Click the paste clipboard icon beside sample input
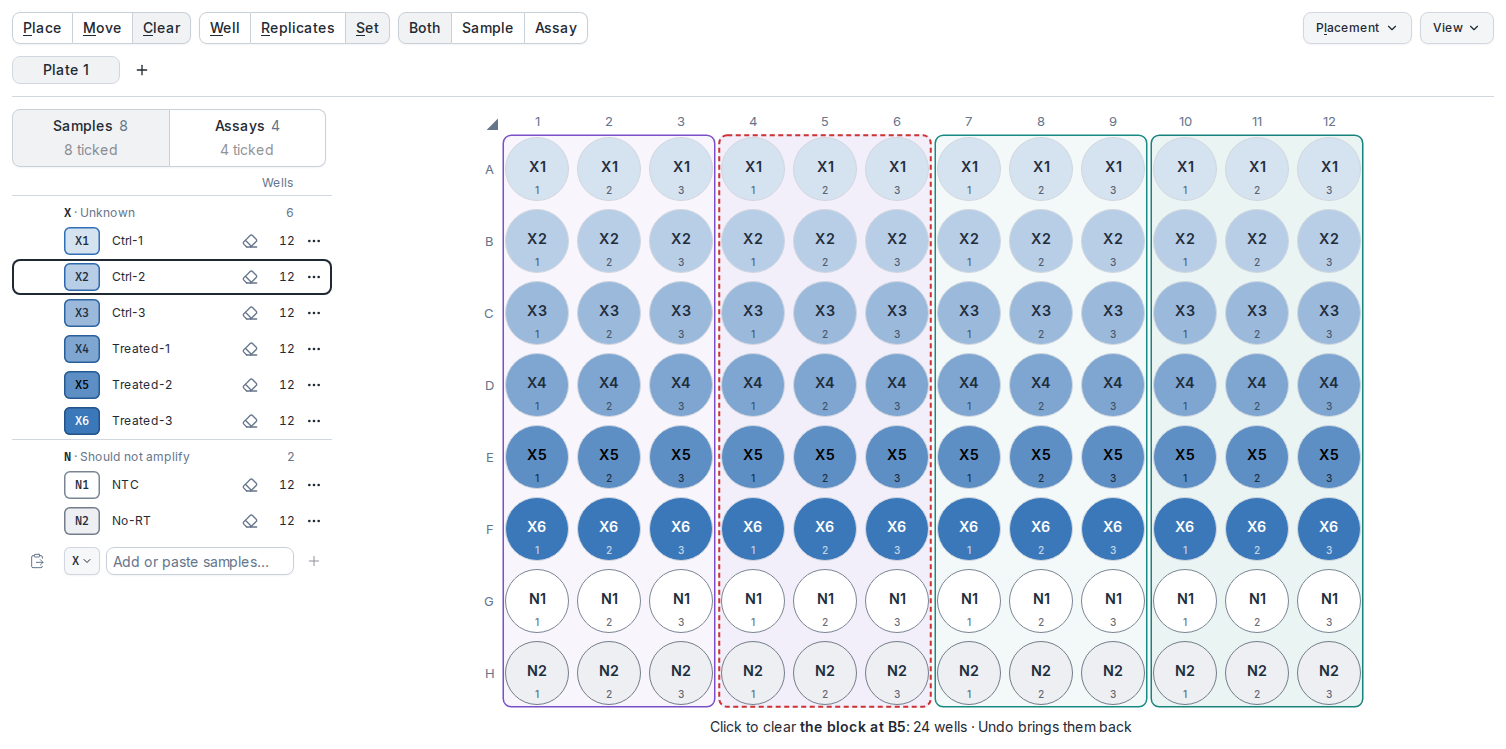1506x749 pixels. (x=38, y=561)
